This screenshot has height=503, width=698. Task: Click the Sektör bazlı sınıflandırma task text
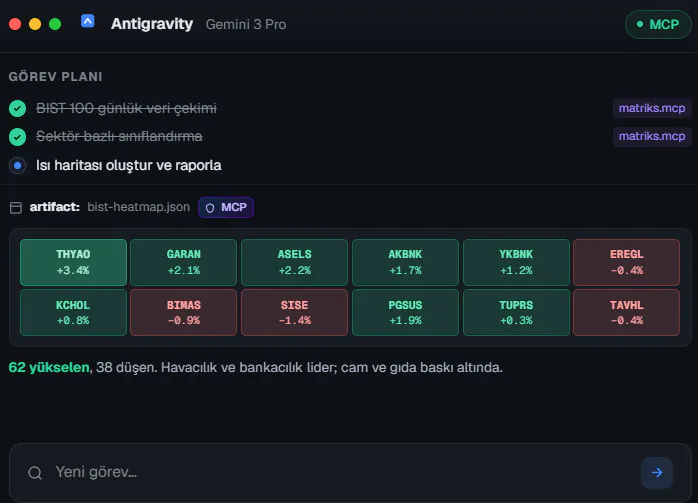click(119, 136)
